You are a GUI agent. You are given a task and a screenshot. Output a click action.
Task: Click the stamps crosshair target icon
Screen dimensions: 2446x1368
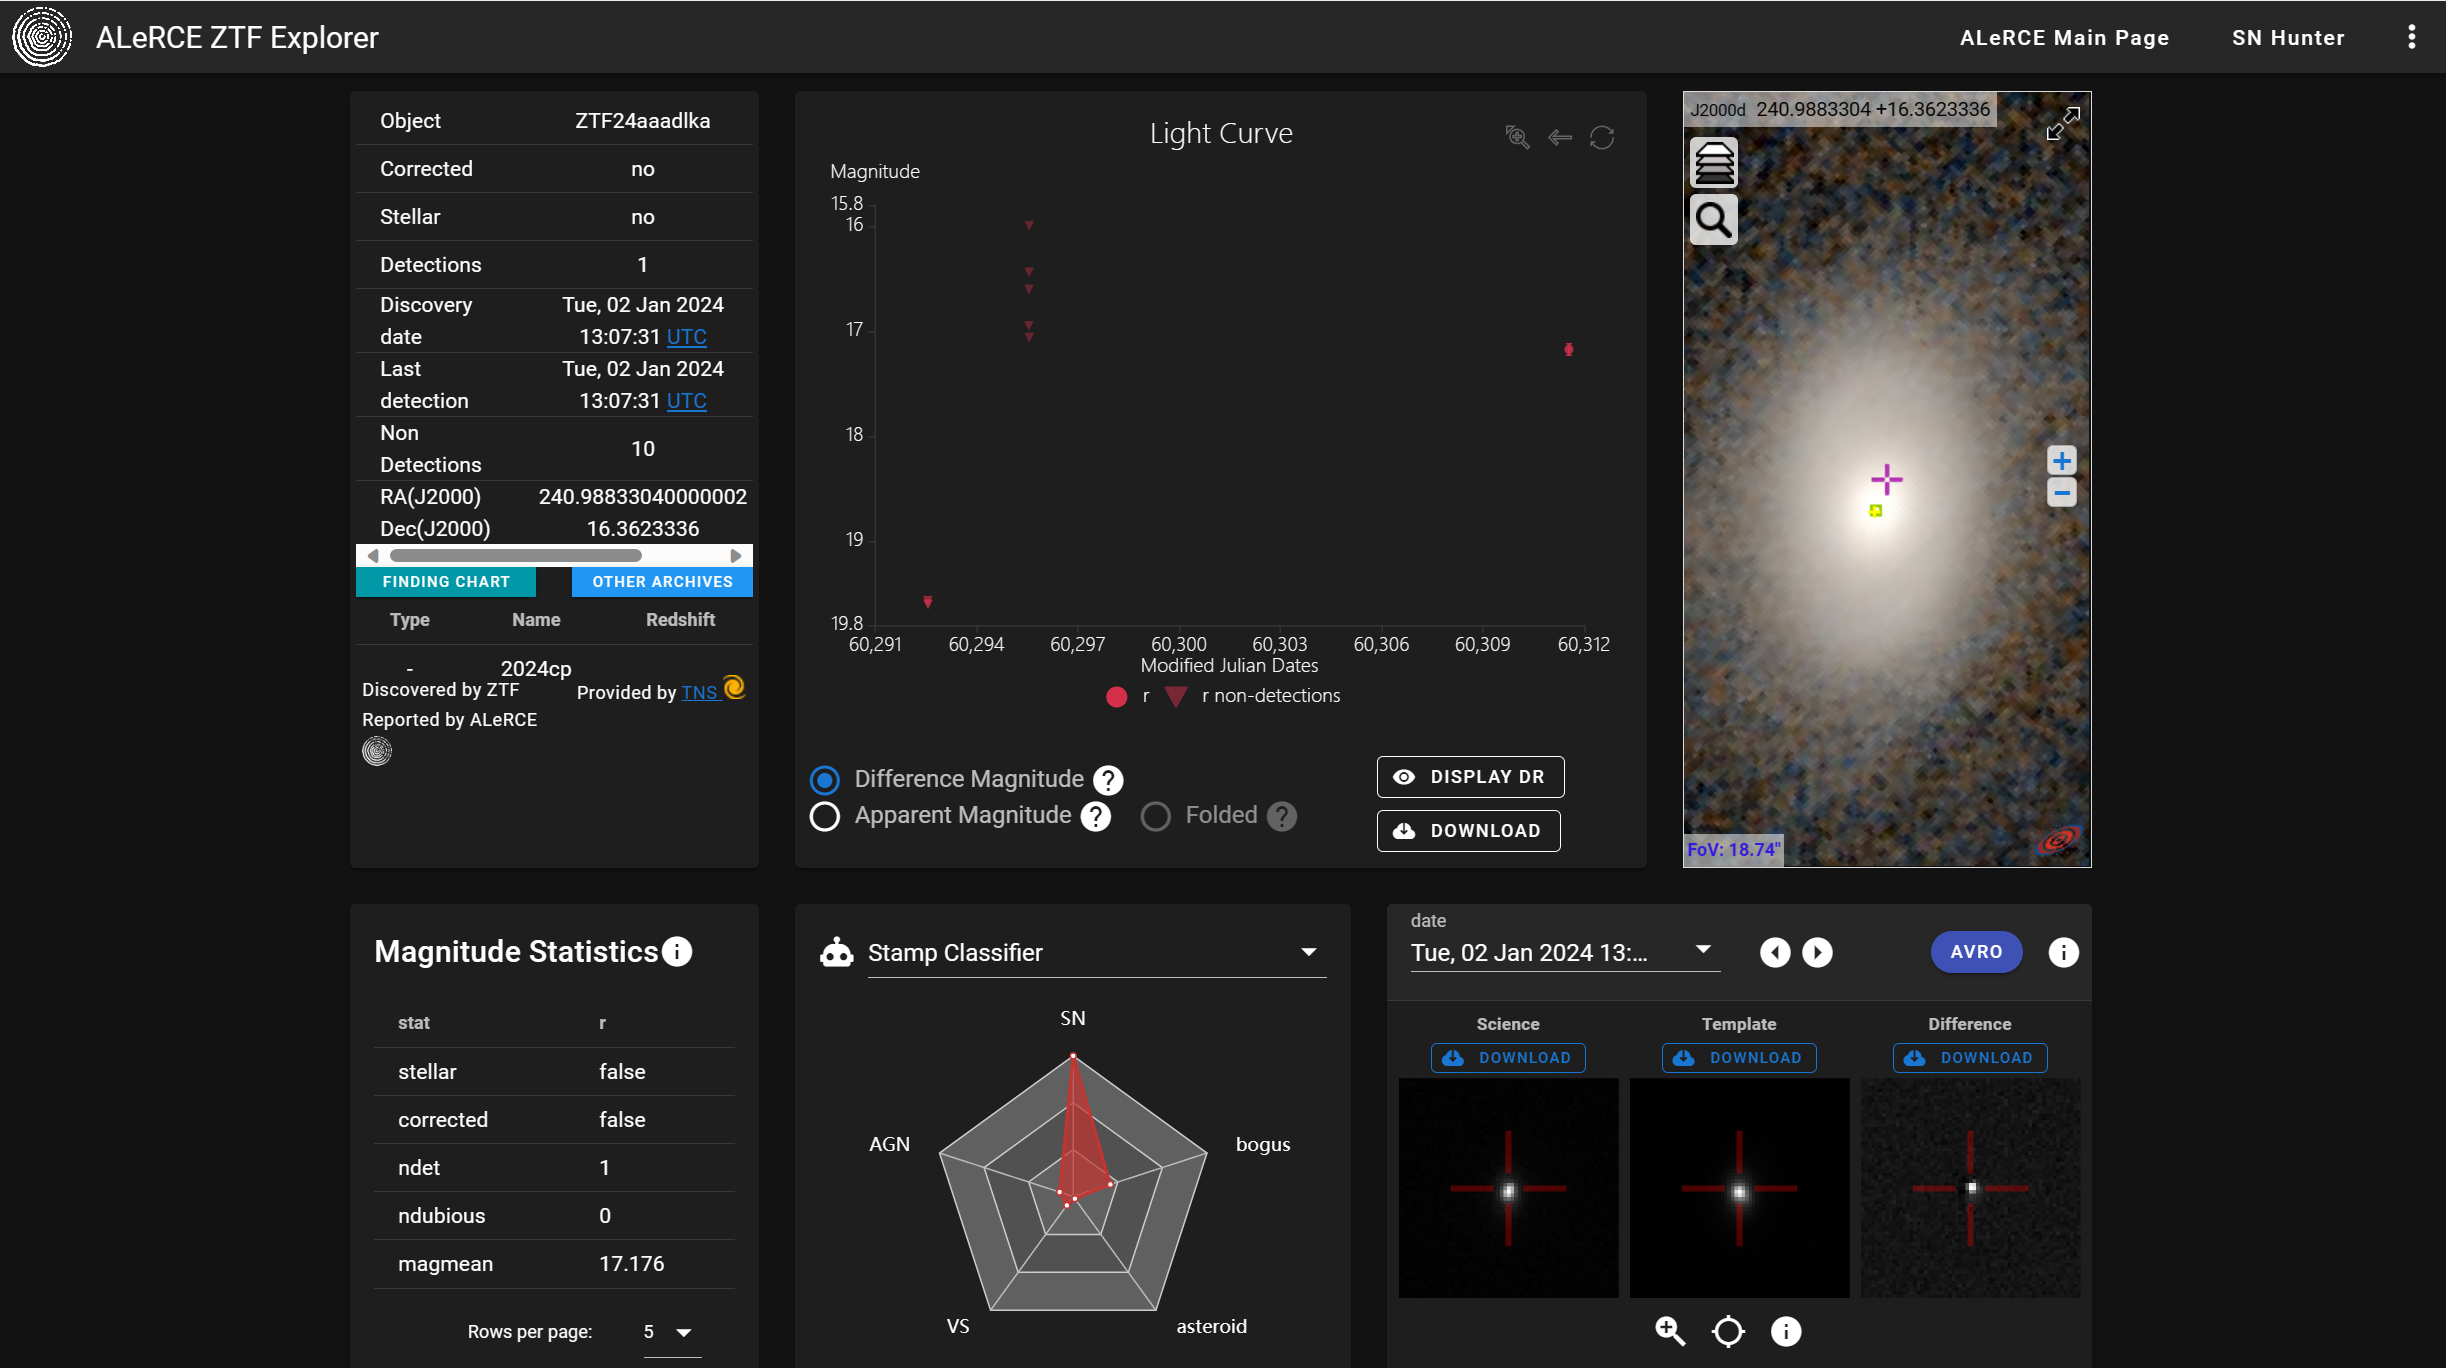pyautogui.click(x=1728, y=1331)
